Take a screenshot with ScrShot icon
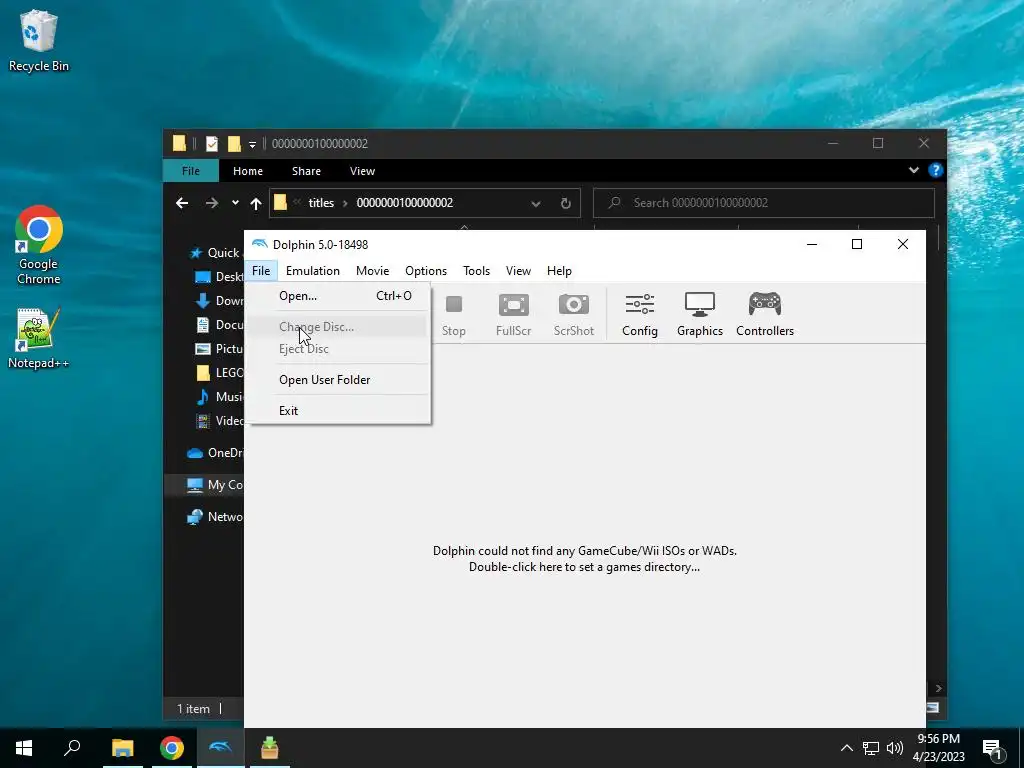1024x768 pixels. coord(573,315)
